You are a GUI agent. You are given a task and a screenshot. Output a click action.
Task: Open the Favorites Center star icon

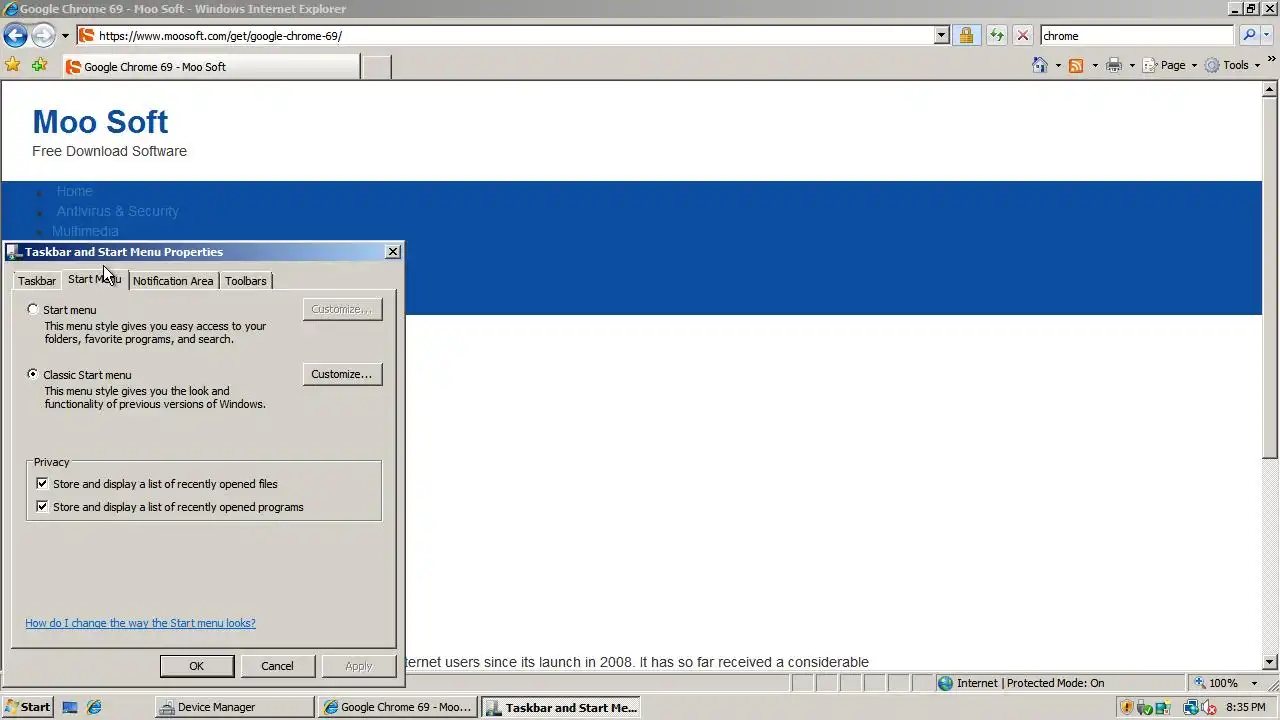click(x=13, y=65)
